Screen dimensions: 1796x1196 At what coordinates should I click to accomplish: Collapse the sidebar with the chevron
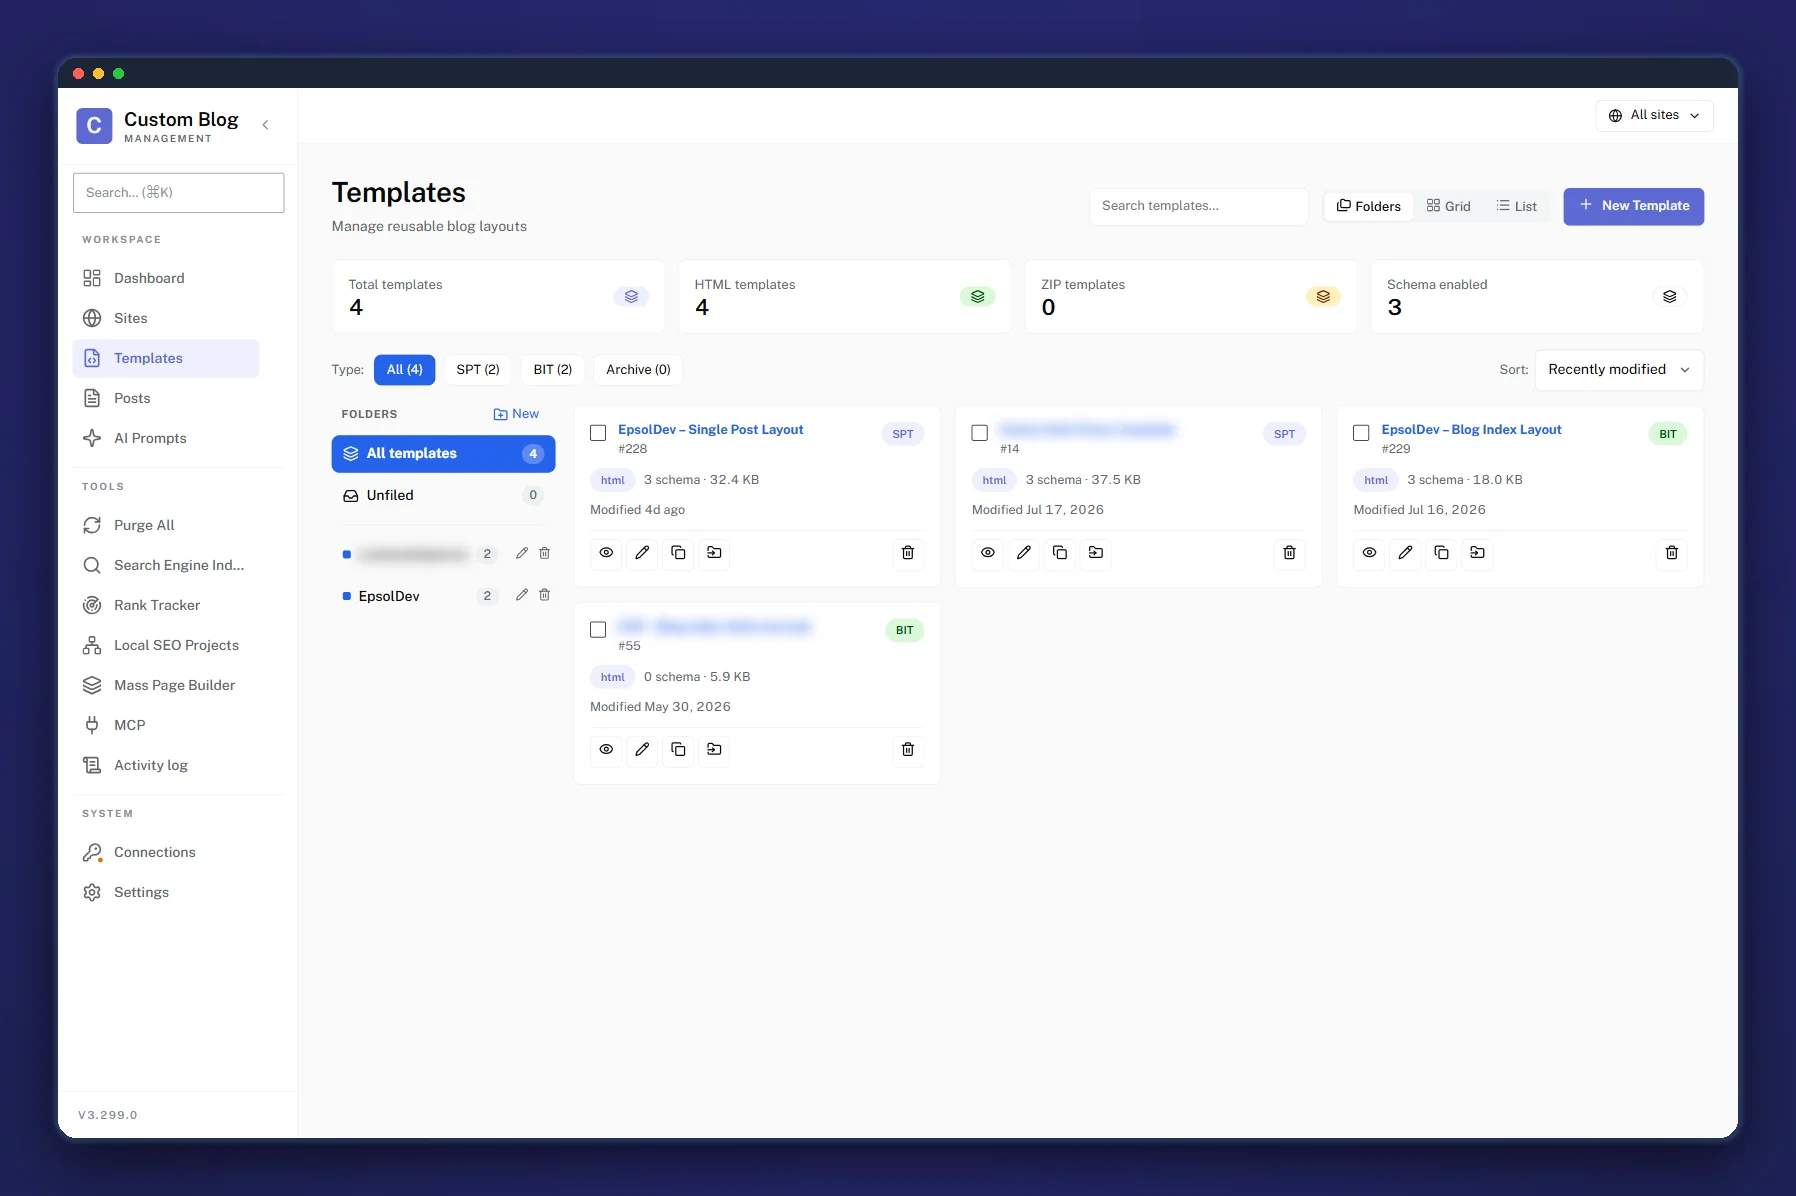pos(265,125)
